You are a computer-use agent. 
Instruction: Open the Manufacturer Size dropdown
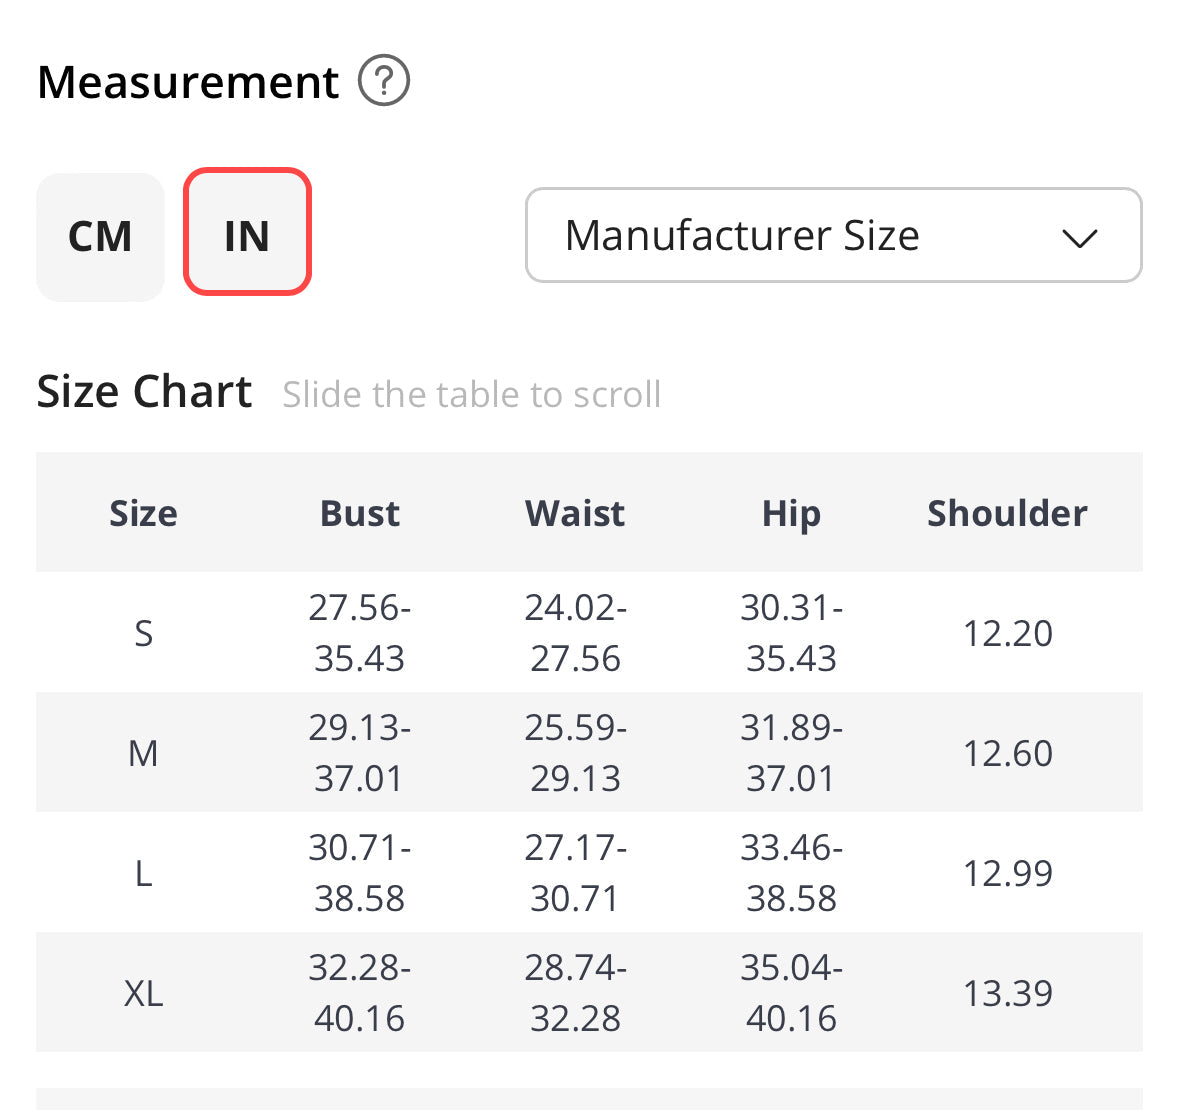point(832,236)
